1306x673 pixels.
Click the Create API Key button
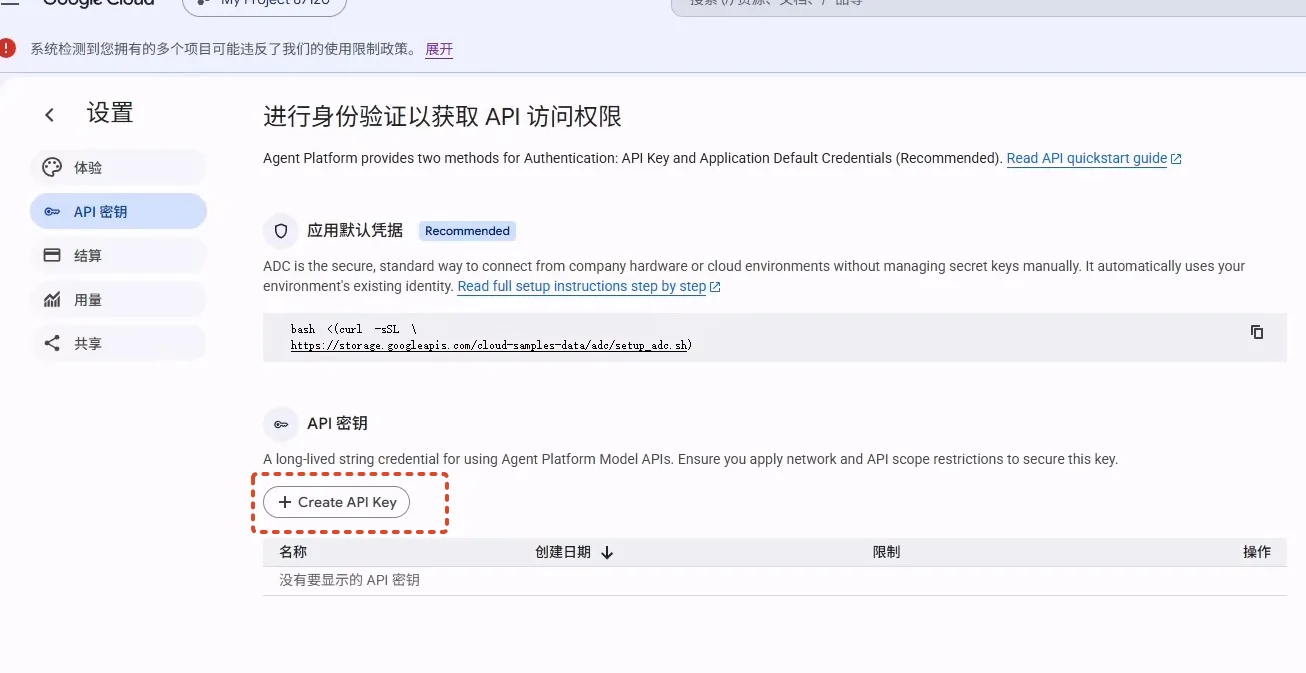point(336,502)
